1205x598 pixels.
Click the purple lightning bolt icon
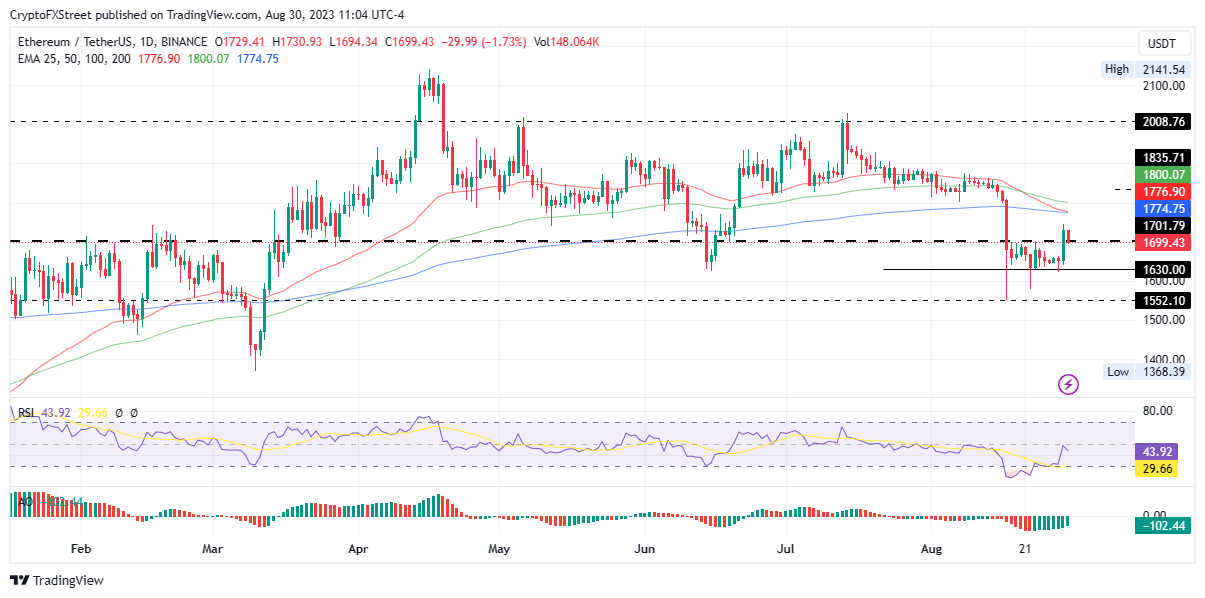1067,384
